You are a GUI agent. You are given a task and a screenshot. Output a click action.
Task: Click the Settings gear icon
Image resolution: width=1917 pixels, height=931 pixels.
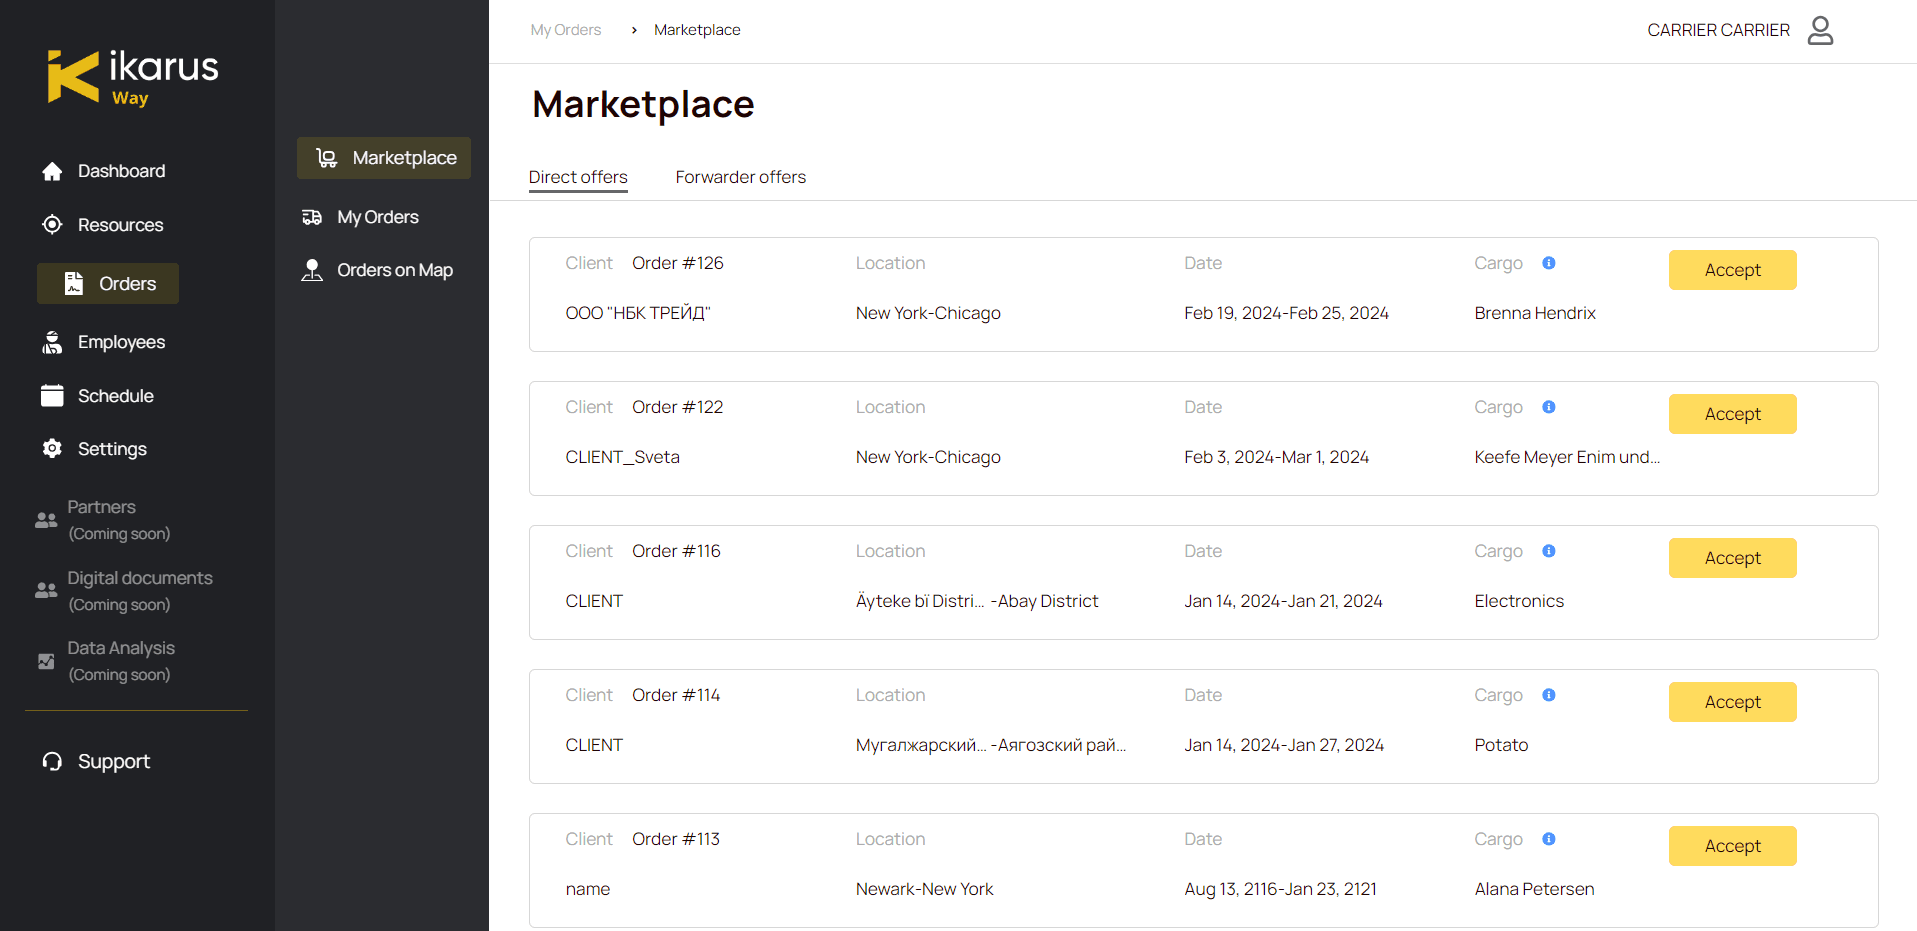(52, 449)
